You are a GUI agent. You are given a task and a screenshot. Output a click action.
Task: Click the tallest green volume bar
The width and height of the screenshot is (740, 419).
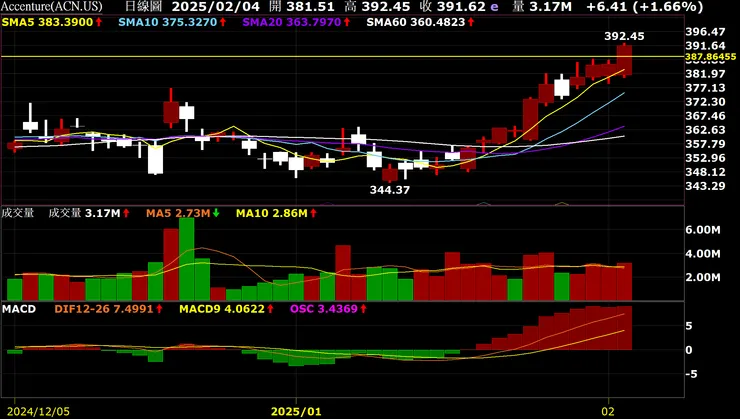pos(187,259)
